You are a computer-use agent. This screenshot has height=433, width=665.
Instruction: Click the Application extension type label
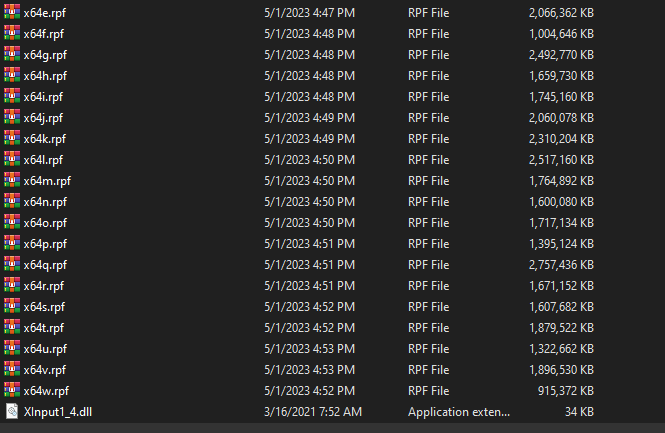[x=459, y=411]
